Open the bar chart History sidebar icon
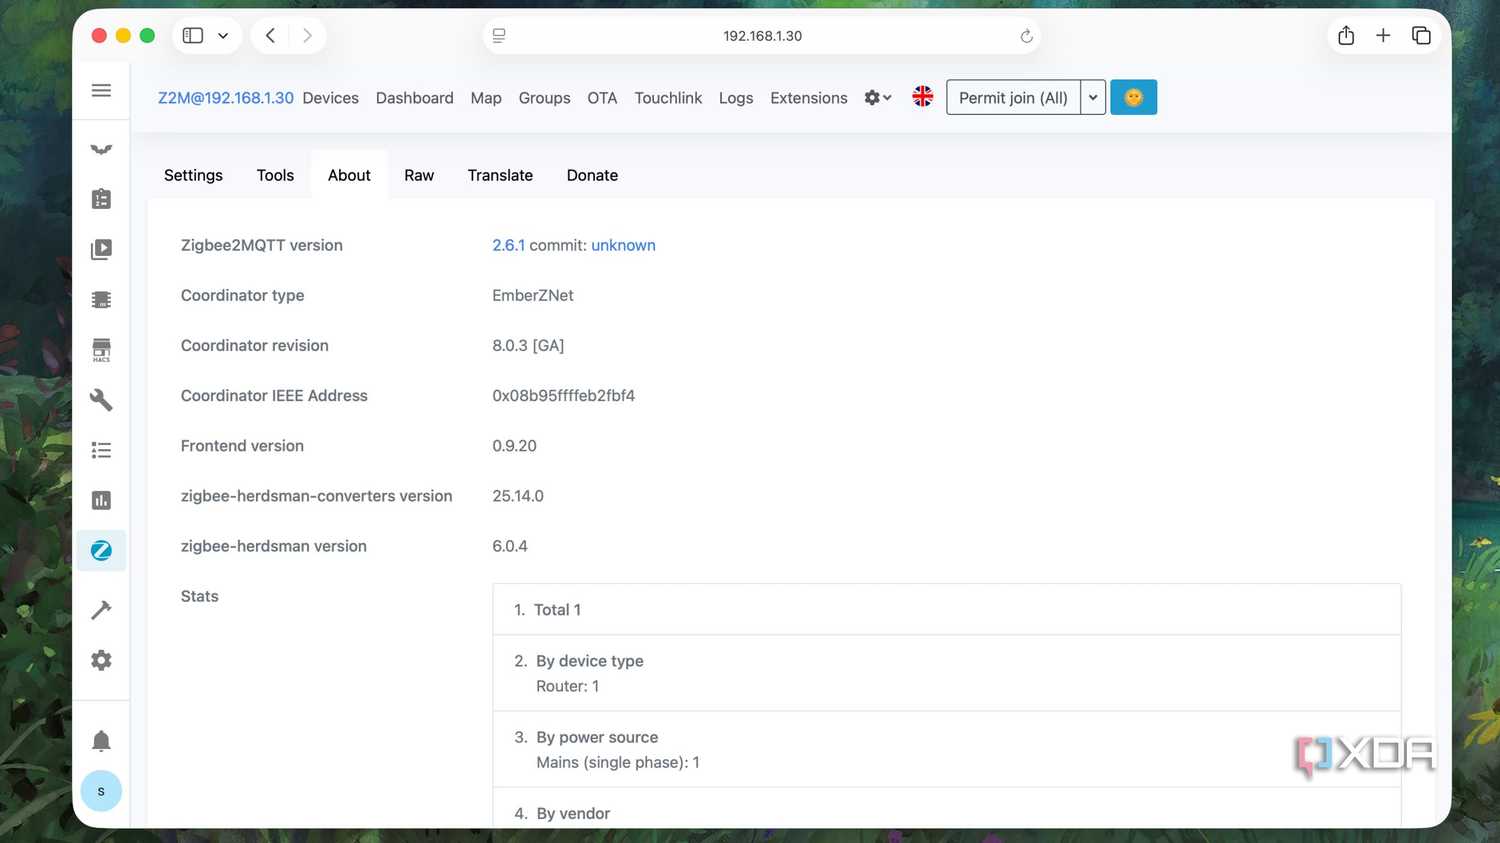Image resolution: width=1500 pixels, height=843 pixels. coord(101,500)
